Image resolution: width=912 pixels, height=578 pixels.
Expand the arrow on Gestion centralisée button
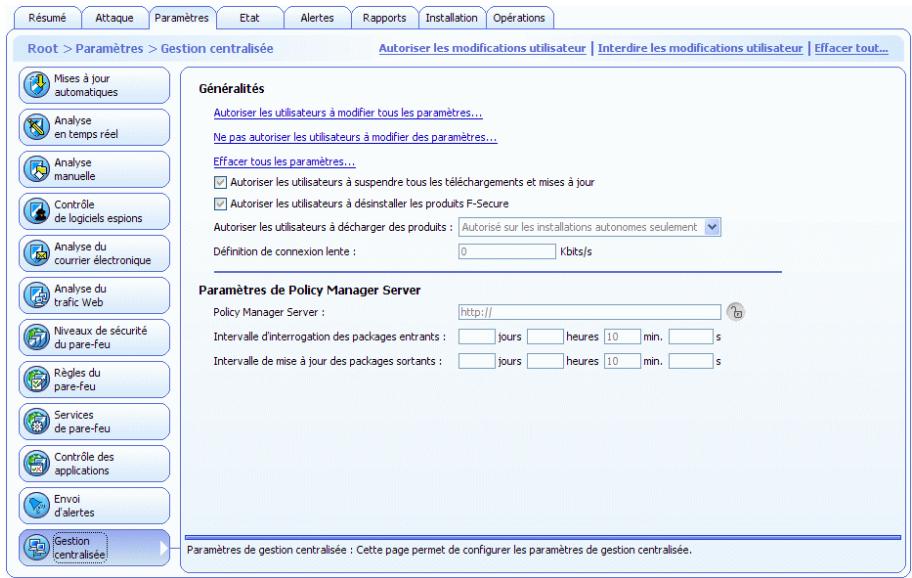tap(163, 548)
